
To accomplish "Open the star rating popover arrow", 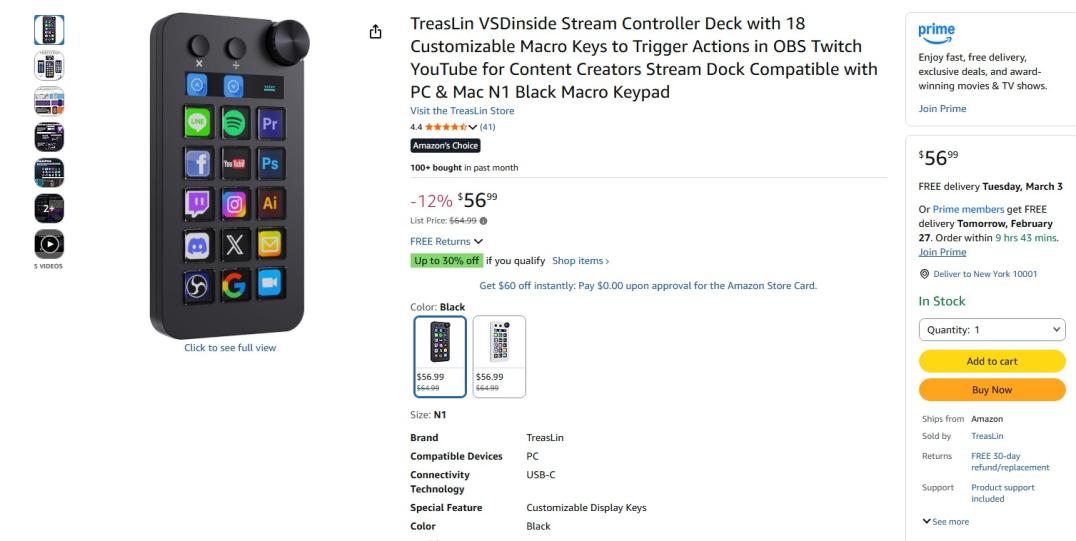I will [x=473, y=127].
